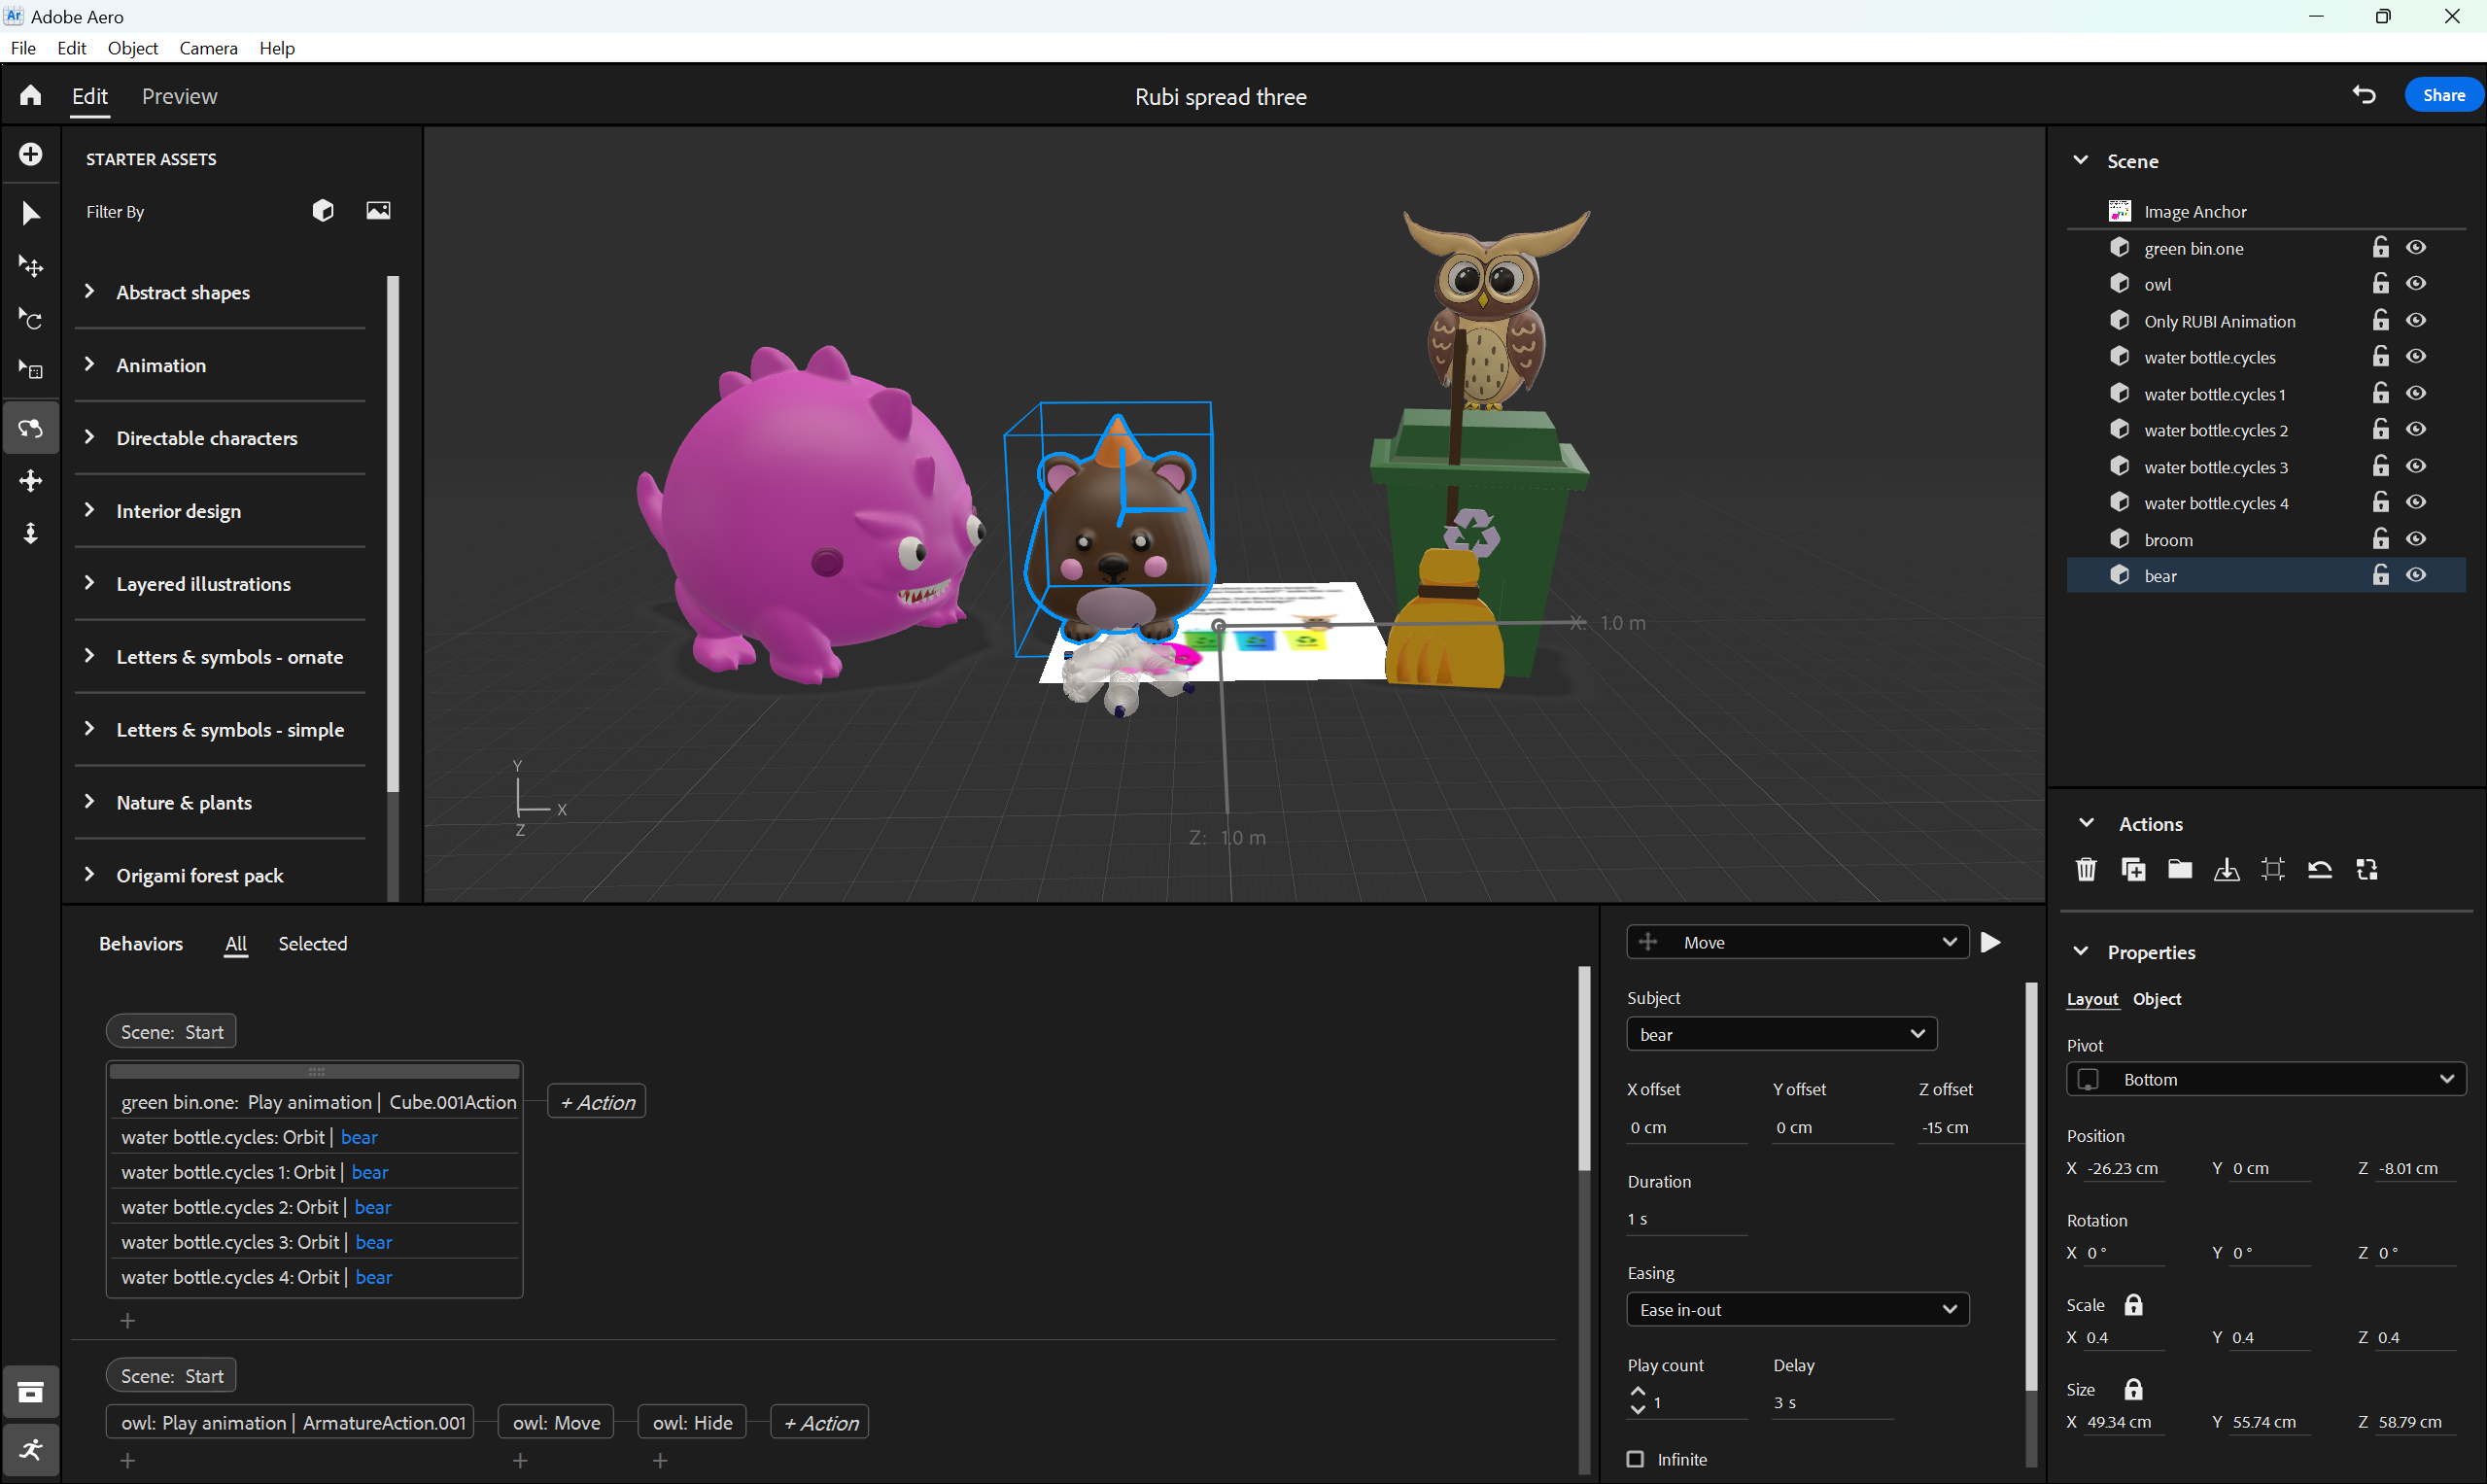Increase the Play count stepper
This screenshot has width=2487, height=1484.
pos(1637,1392)
